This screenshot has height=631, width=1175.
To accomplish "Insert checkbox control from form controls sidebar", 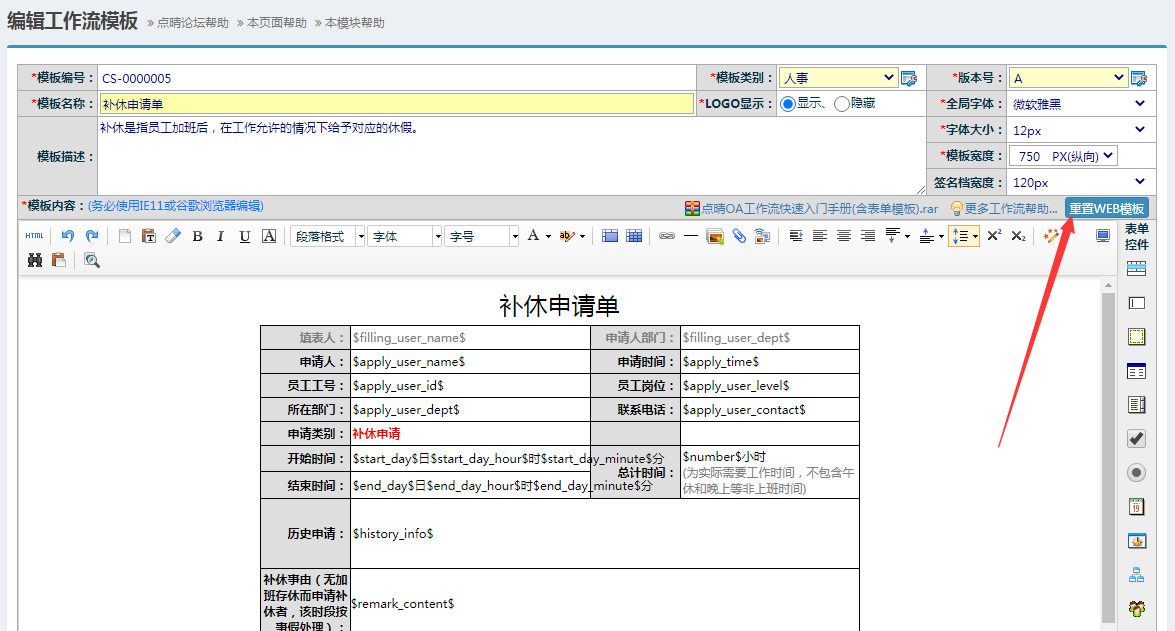I will point(1136,439).
